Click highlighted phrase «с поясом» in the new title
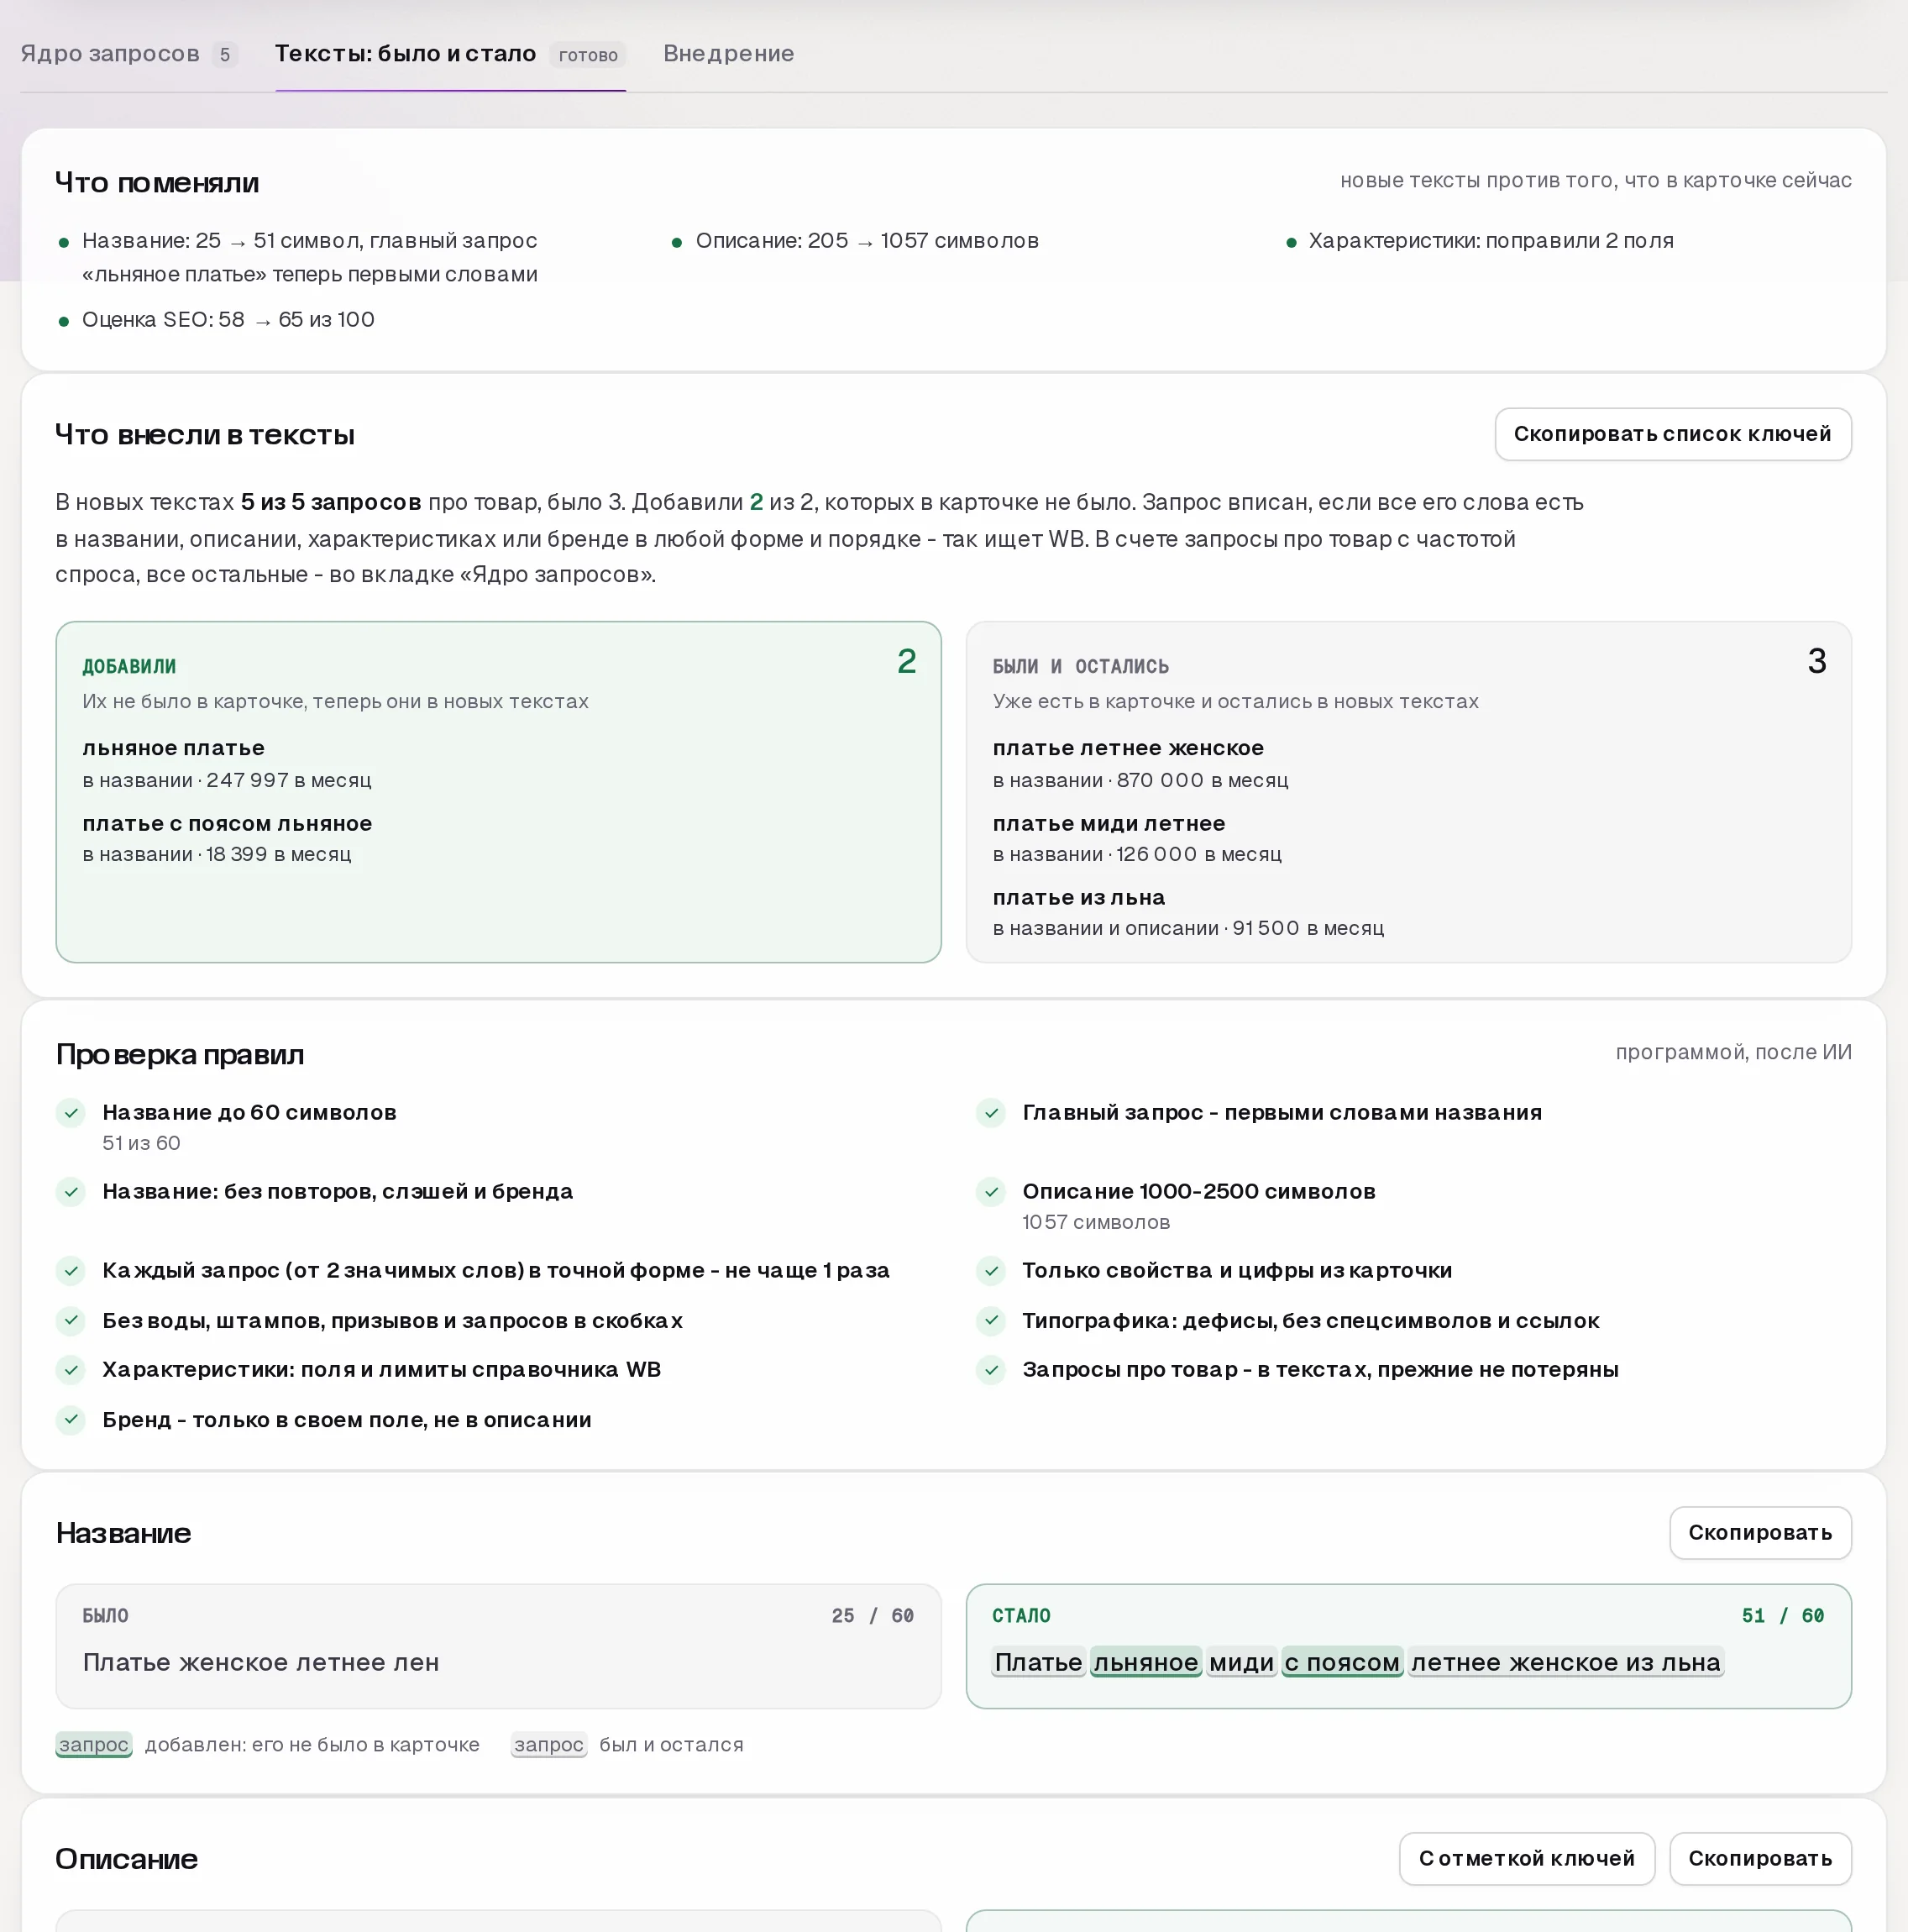Screen dimensions: 1908x1932 (1342, 1662)
